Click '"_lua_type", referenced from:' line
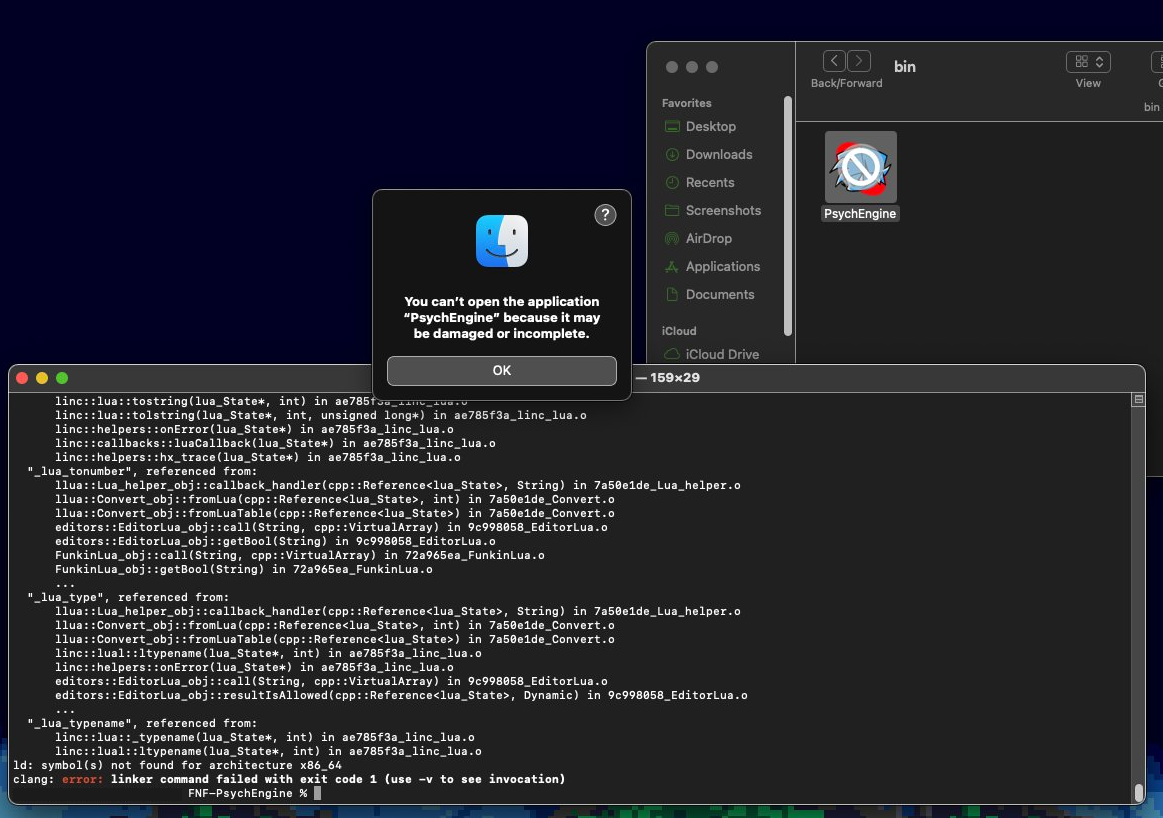 [x=128, y=597]
